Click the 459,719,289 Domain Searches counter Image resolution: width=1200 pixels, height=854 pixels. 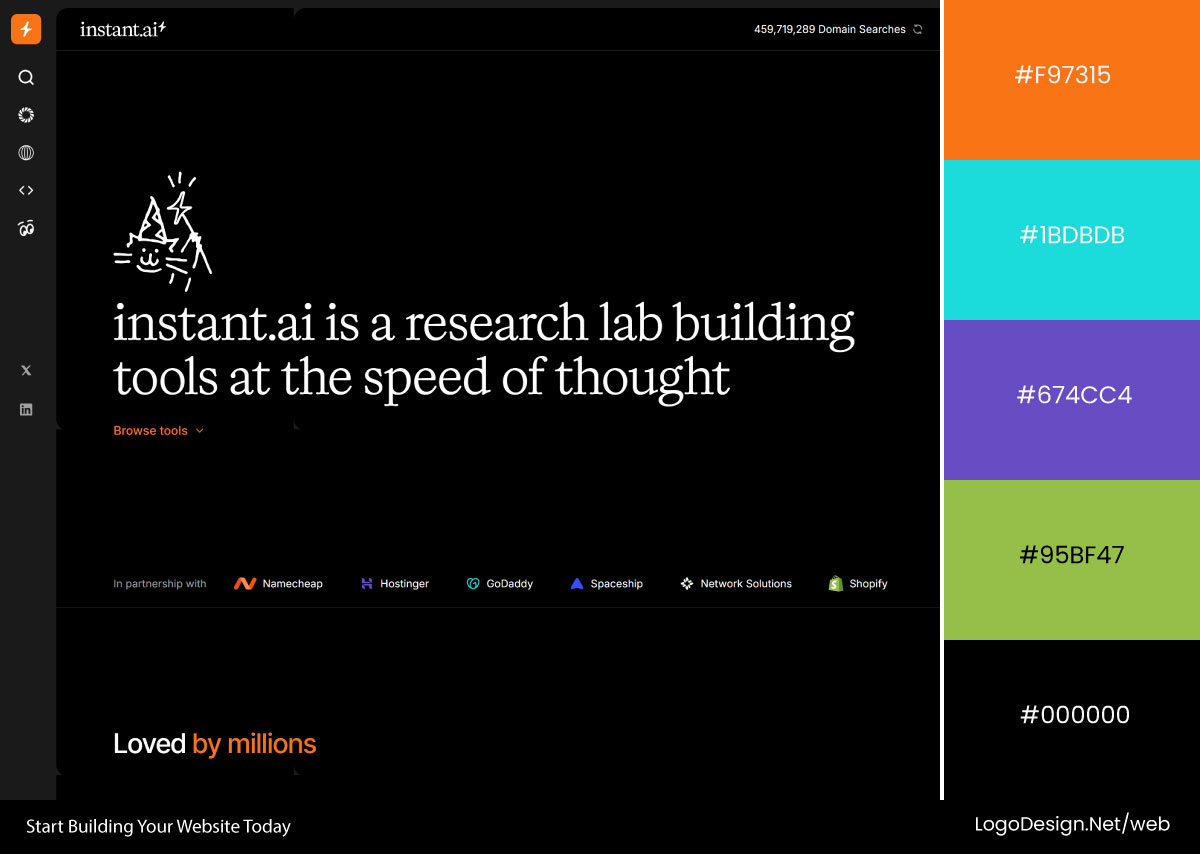[830, 30]
